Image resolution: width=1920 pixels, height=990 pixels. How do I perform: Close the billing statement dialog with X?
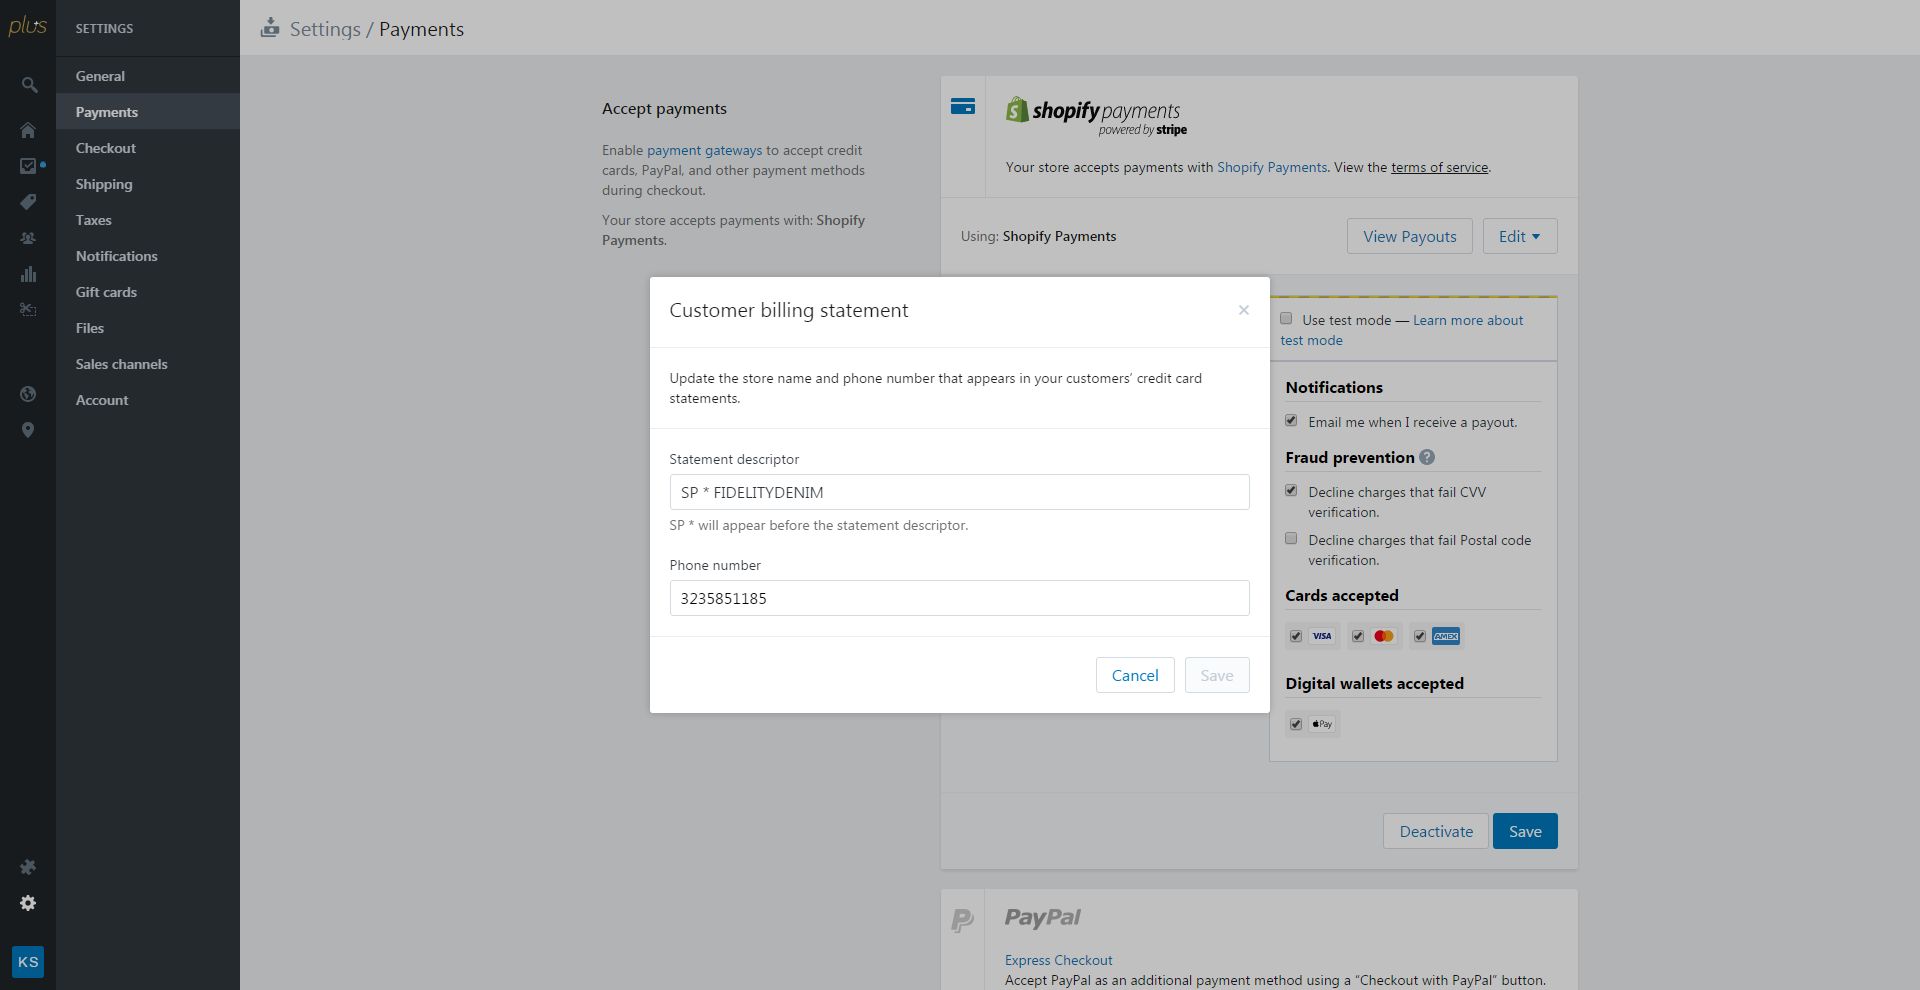[1243, 310]
